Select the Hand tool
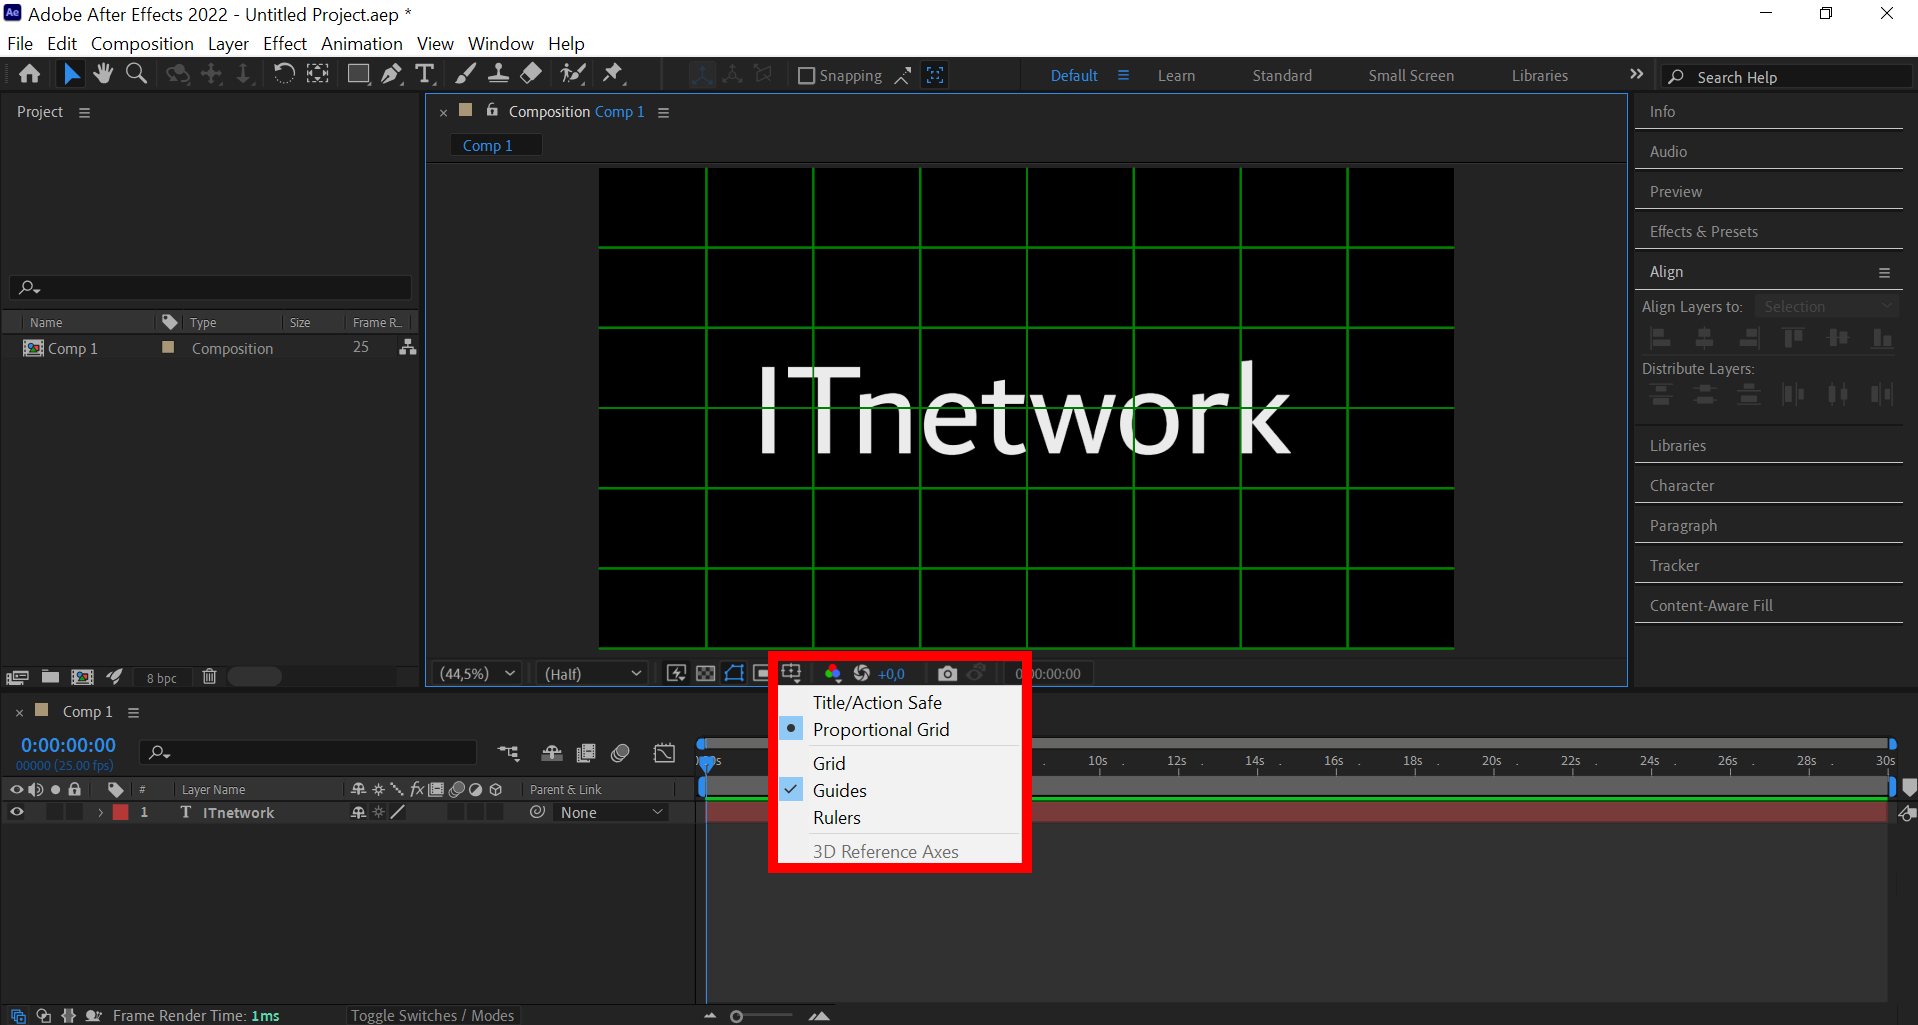This screenshot has width=1918, height=1025. point(102,73)
